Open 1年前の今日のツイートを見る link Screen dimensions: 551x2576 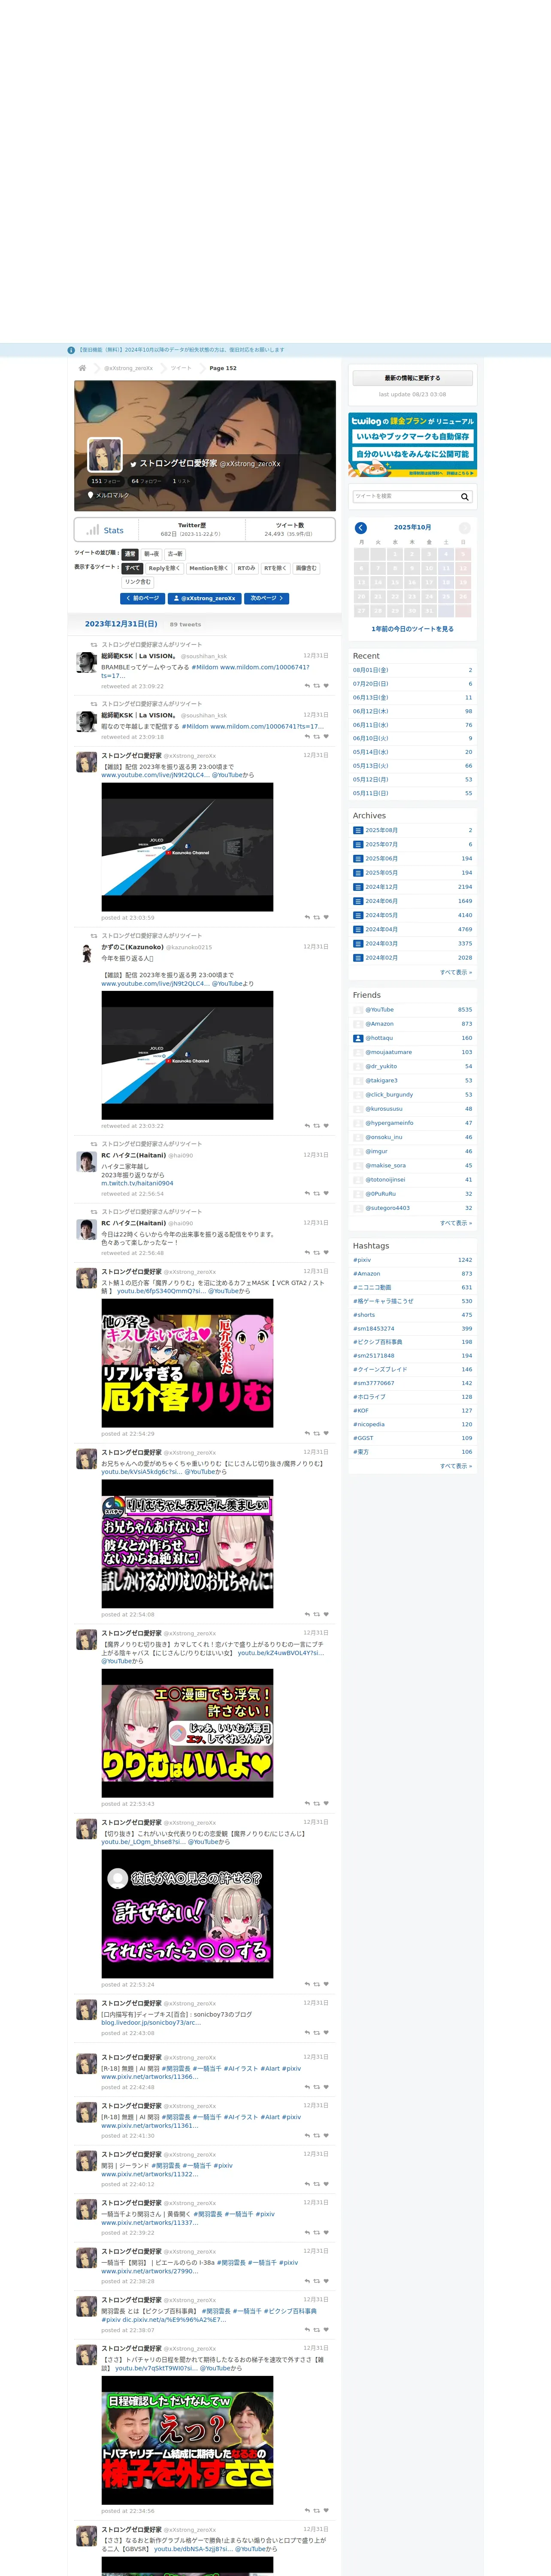click(412, 629)
